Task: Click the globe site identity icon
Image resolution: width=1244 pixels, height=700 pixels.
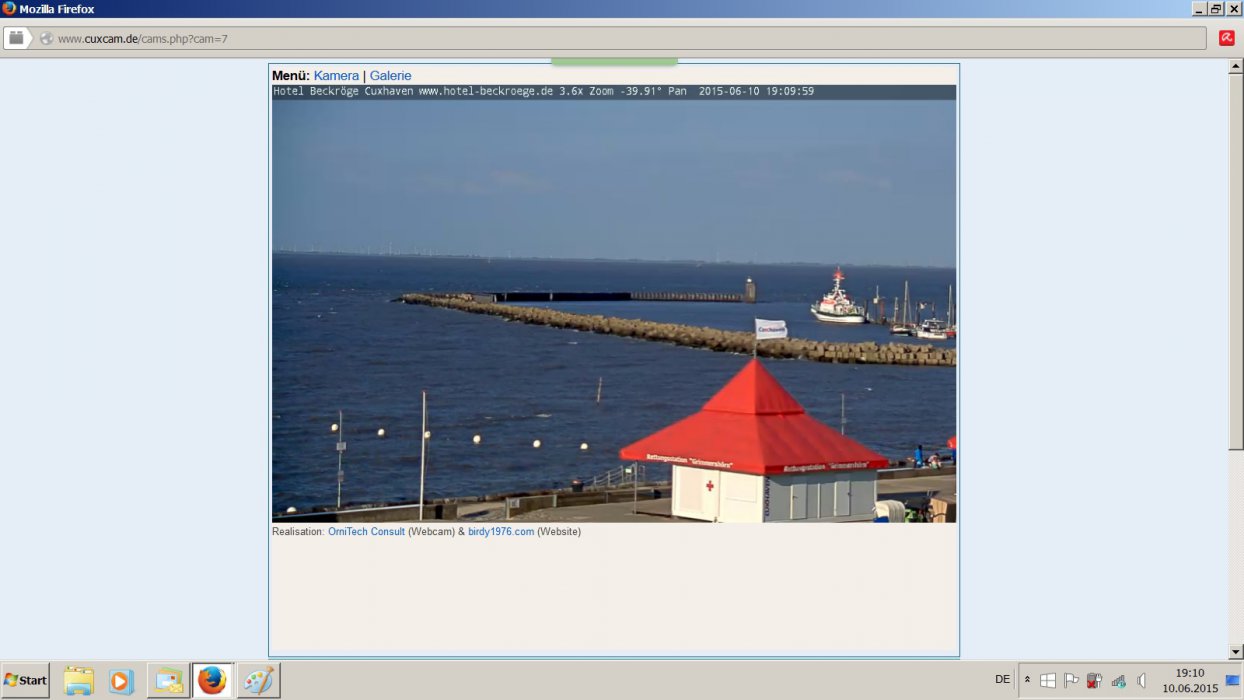Action: 46,39
